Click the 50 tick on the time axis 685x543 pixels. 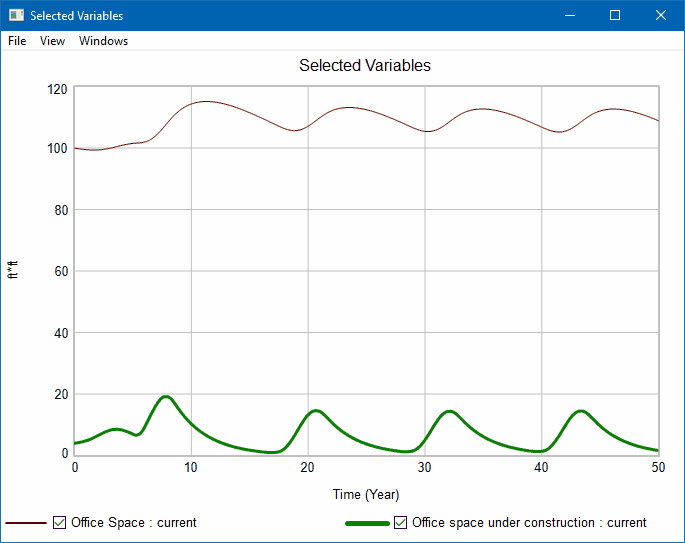657,467
